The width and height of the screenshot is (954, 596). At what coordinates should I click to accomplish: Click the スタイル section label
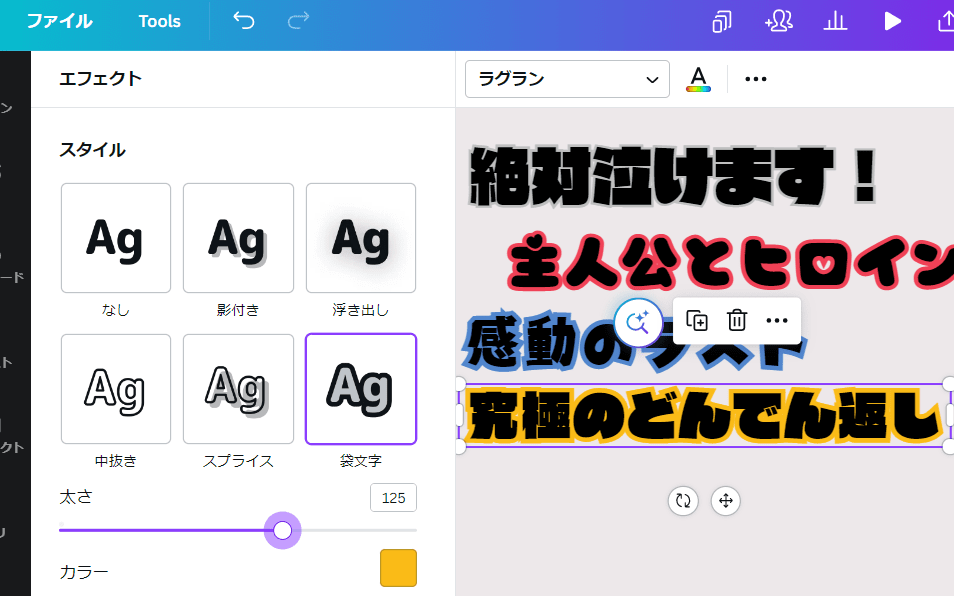(92, 150)
